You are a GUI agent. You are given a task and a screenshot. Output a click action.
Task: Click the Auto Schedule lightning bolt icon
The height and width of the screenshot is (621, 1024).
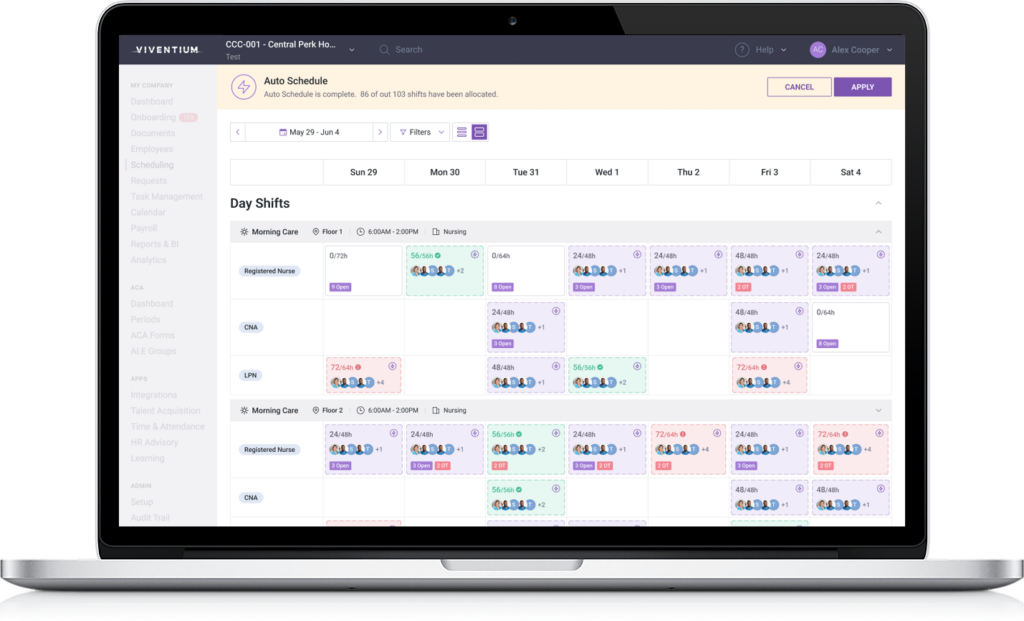(243, 87)
